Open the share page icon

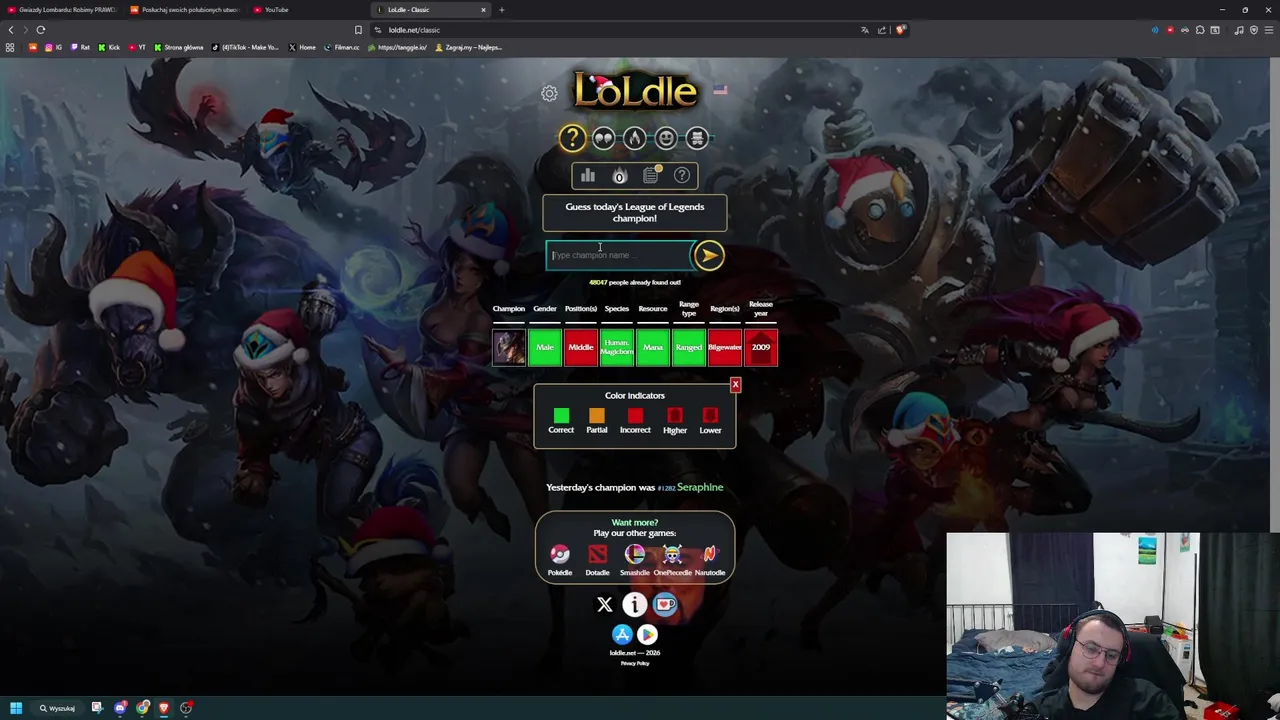[882, 30]
